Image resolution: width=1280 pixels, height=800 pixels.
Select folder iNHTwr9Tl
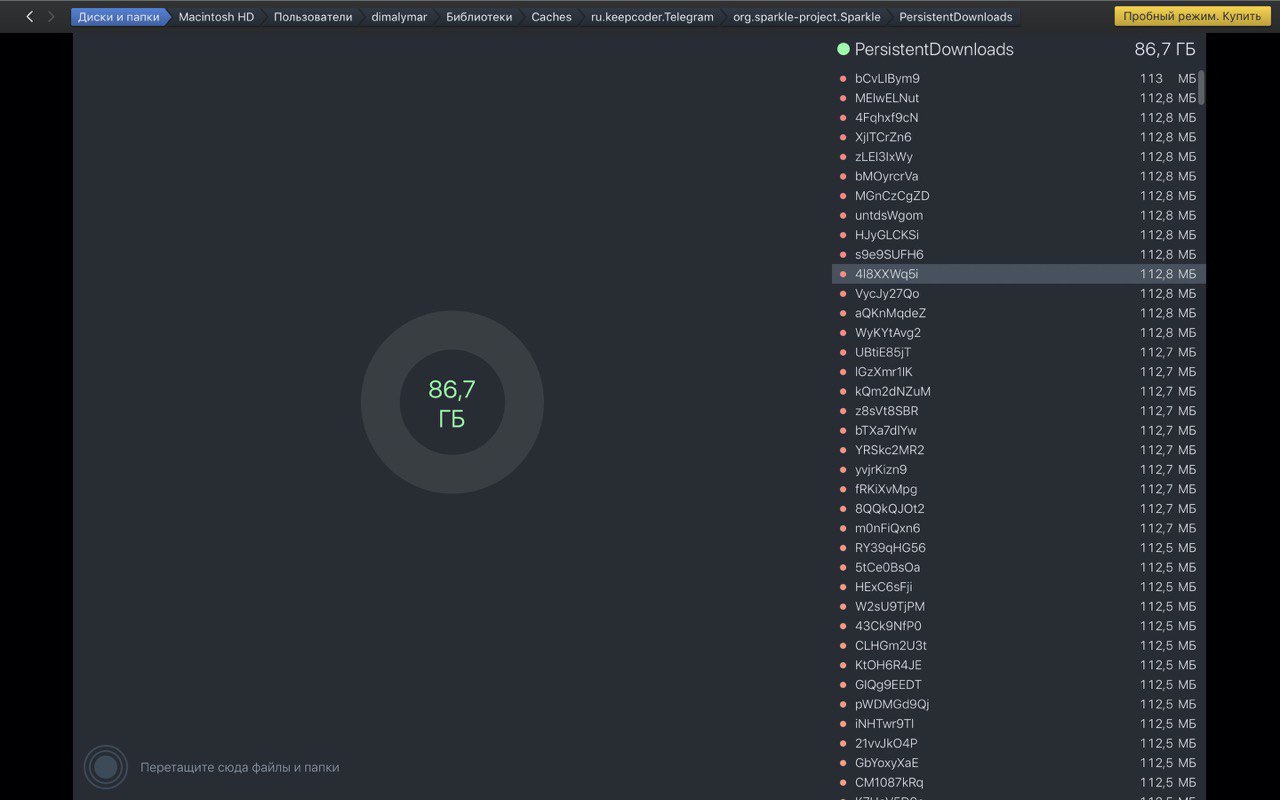click(1019, 724)
